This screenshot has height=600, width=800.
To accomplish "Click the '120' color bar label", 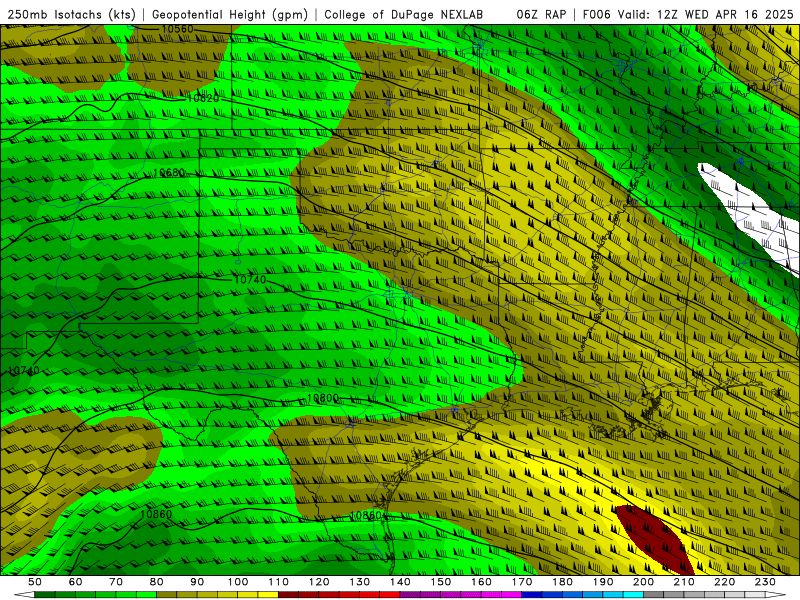I will (319, 582).
